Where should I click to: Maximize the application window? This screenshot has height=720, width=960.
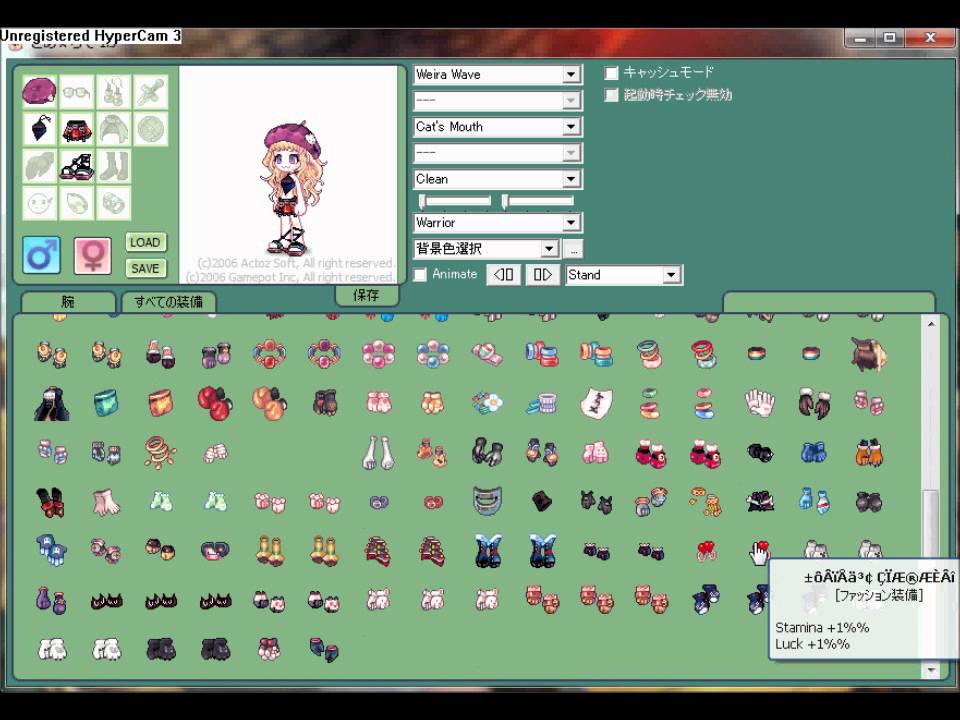point(890,38)
